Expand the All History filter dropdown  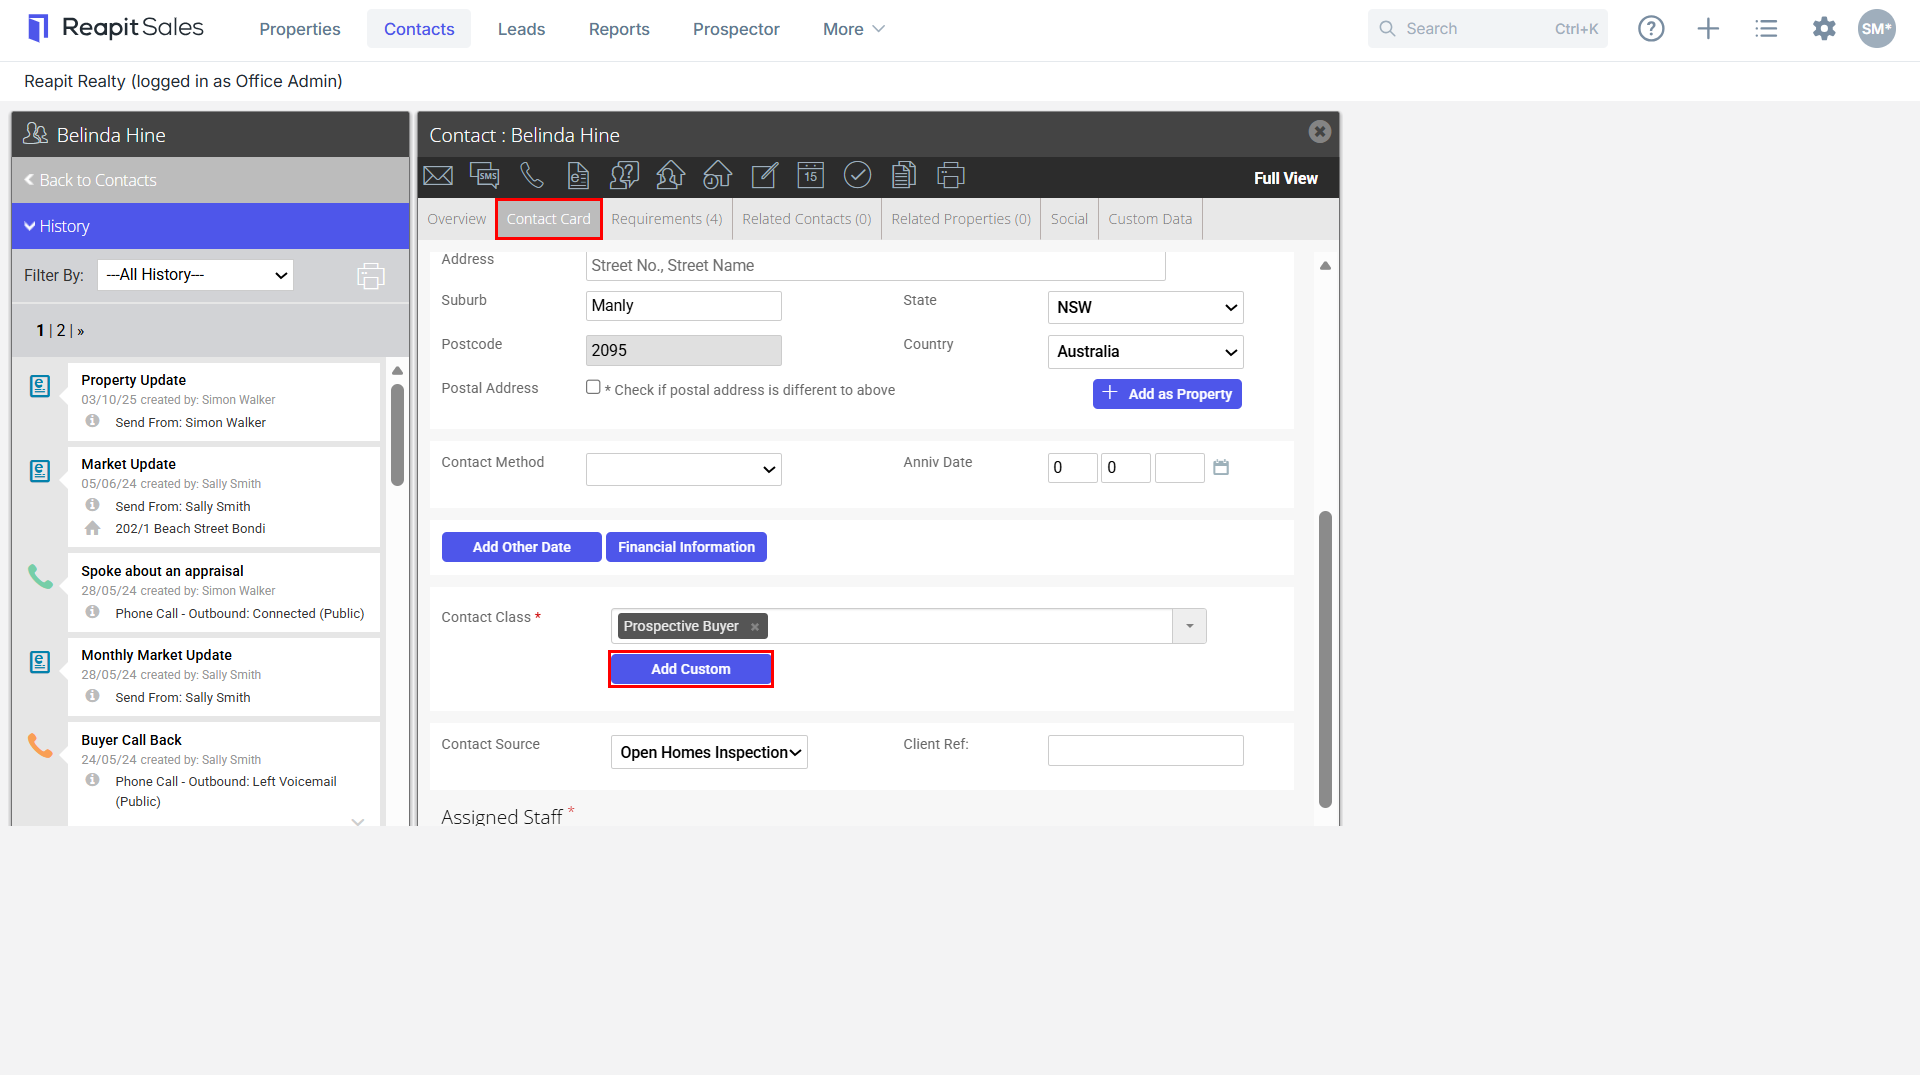tap(195, 275)
